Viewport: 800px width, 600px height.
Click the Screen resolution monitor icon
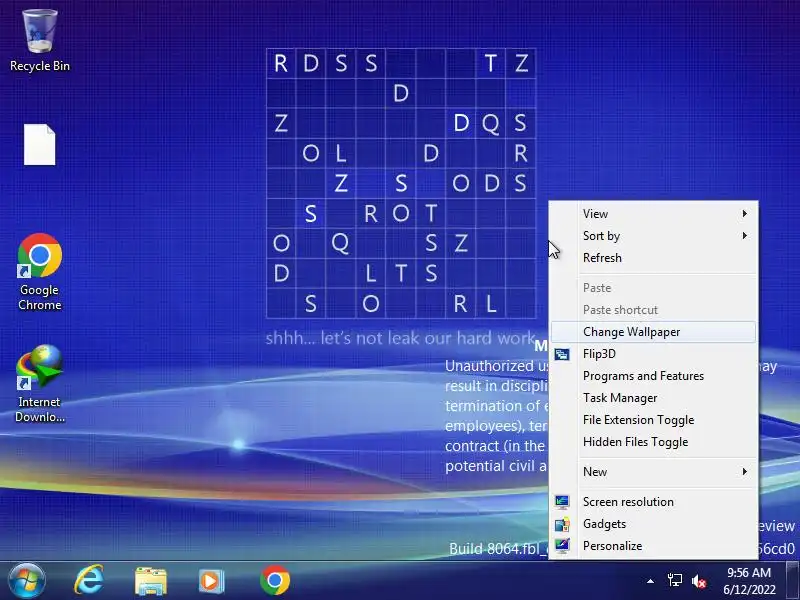(562, 502)
